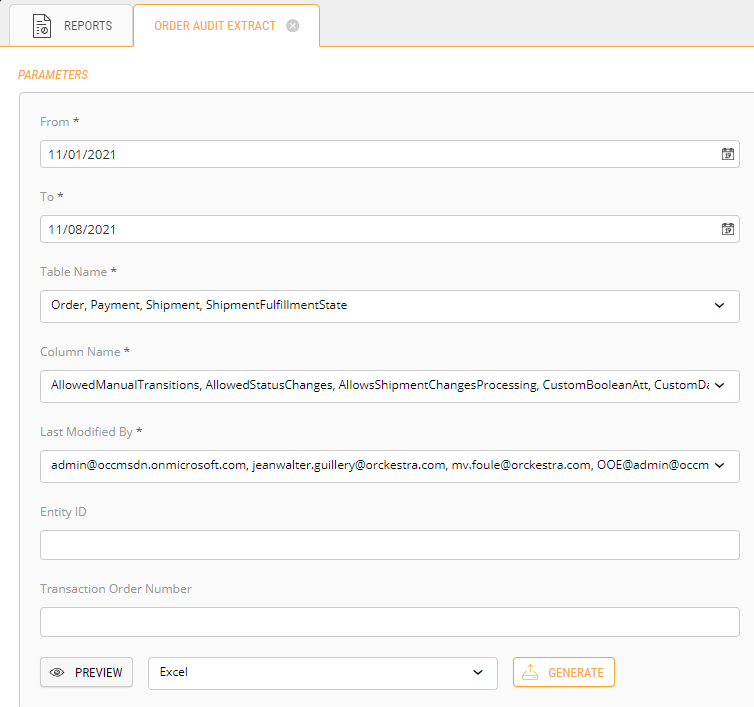Open the From date calendar picker
This screenshot has height=707, width=754.
[x=728, y=154]
